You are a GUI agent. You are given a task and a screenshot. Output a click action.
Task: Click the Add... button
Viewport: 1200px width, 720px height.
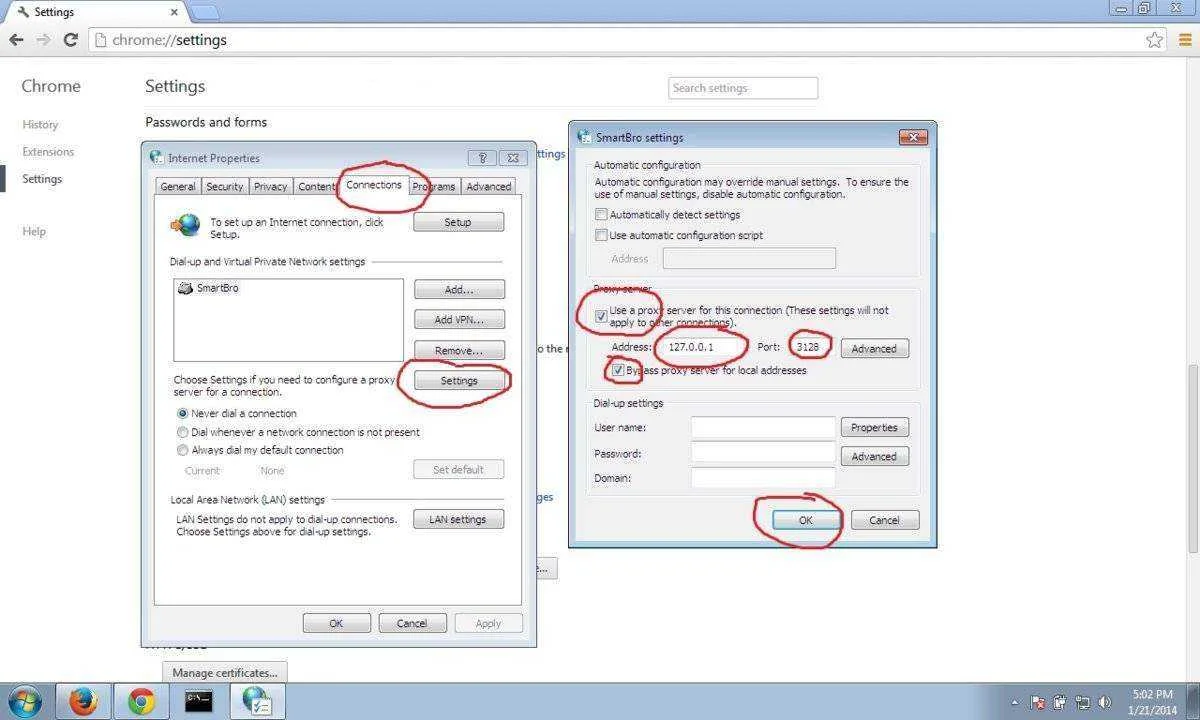pyautogui.click(x=459, y=290)
